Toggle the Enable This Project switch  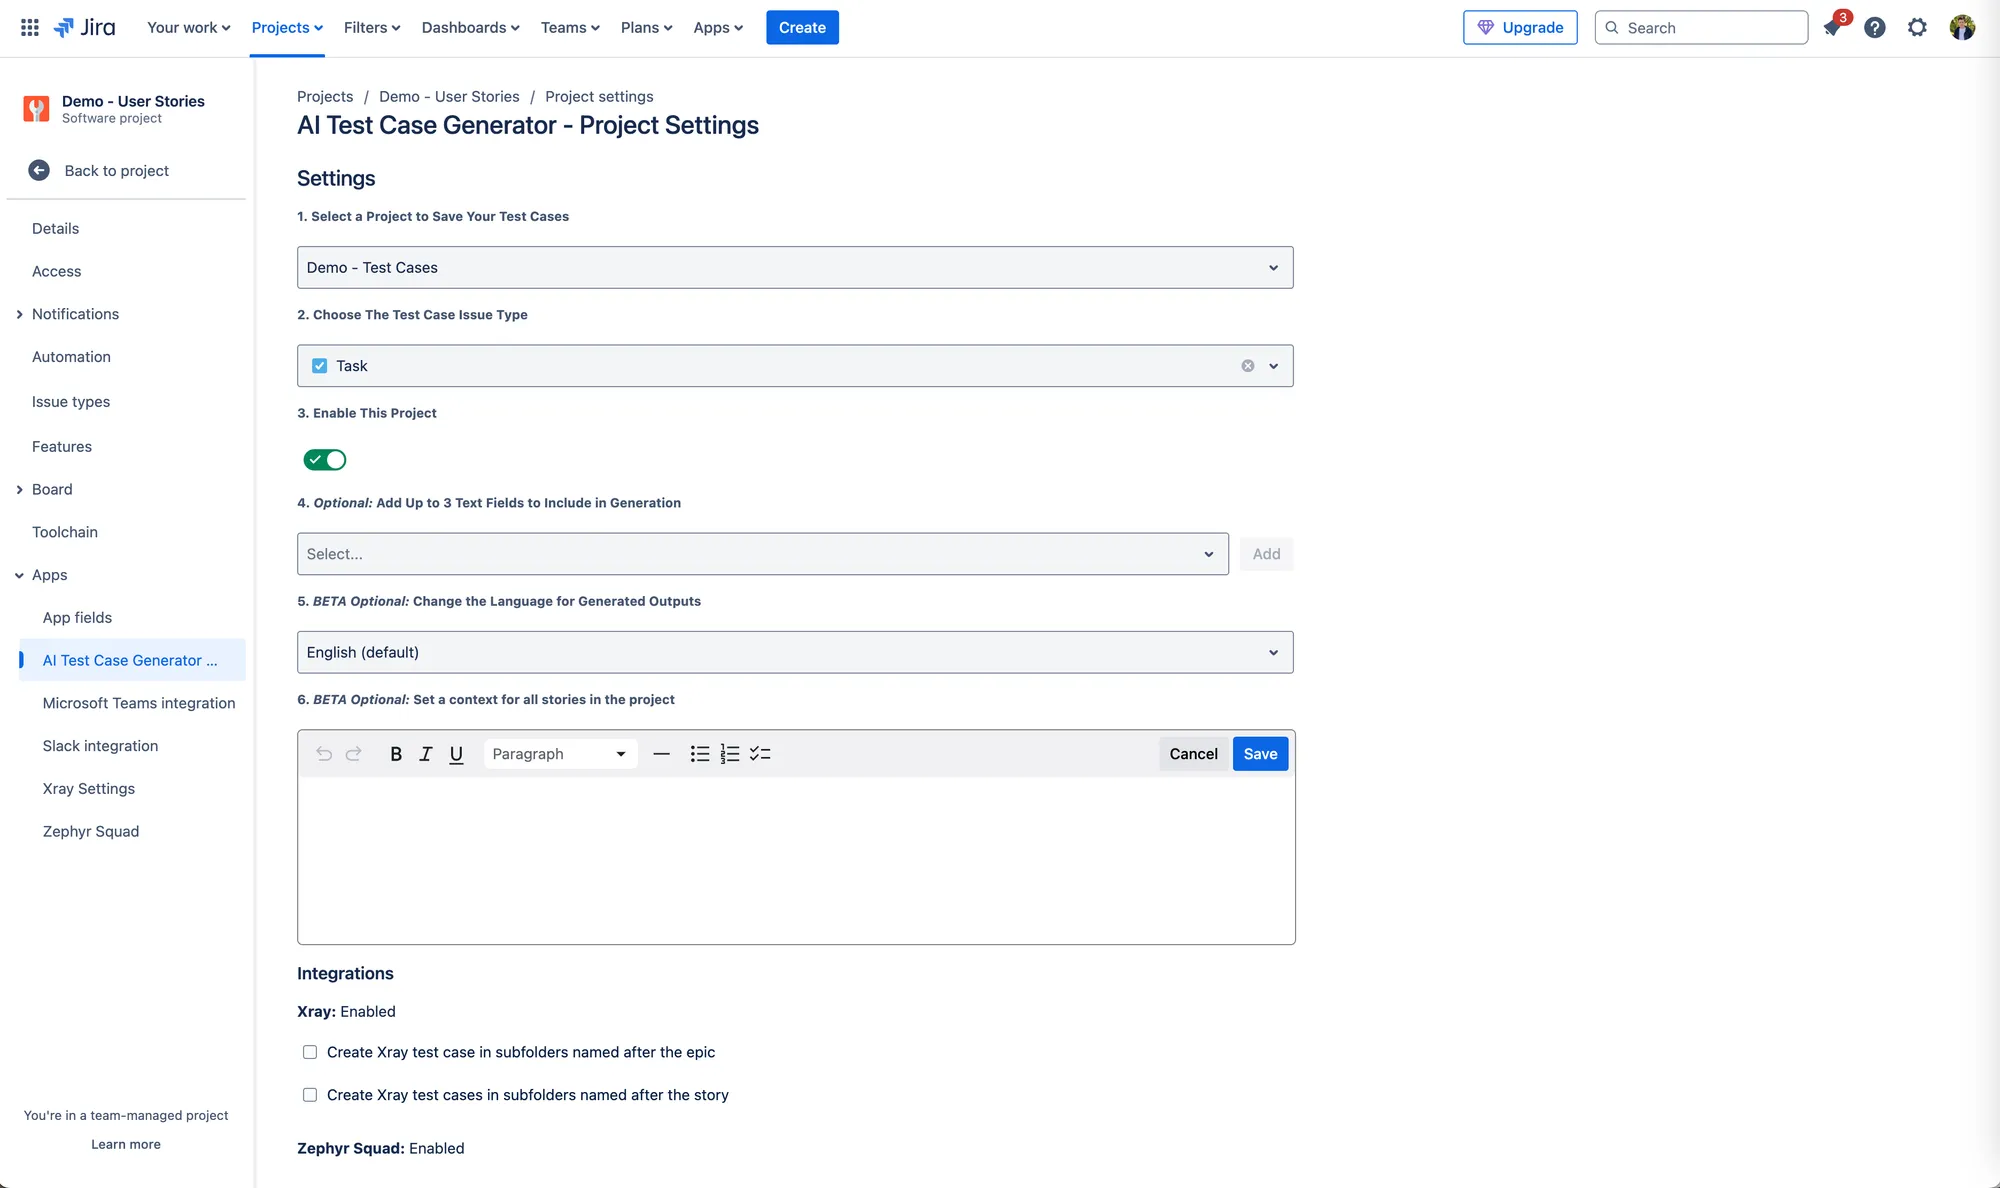[x=325, y=460]
